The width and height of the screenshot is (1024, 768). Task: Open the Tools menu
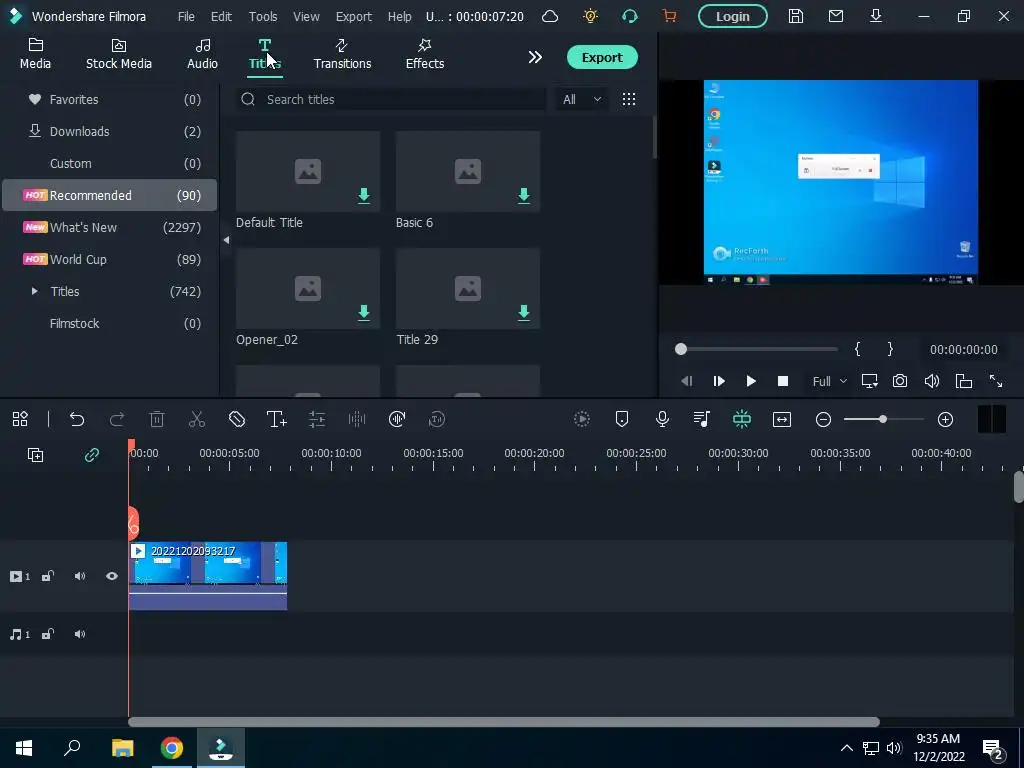coord(263,16)
